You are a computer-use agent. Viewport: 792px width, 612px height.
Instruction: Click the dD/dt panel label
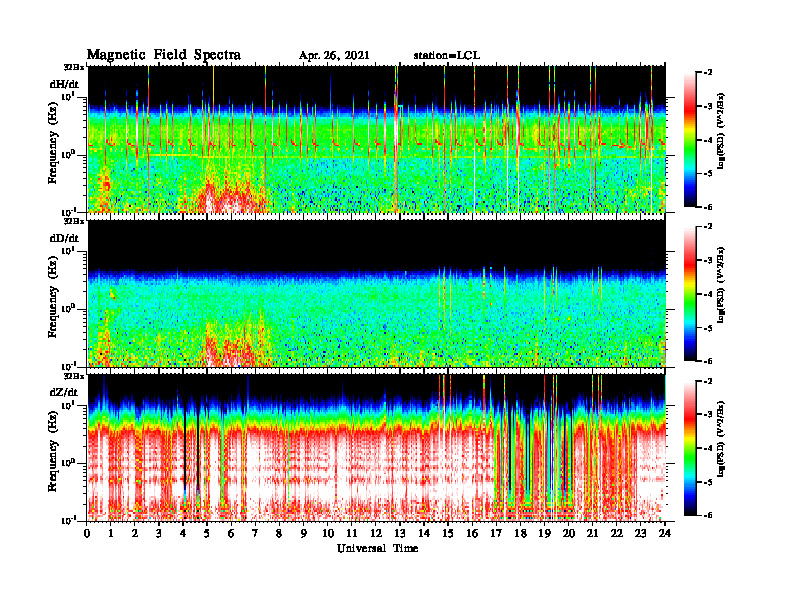[x=64, y=238]
